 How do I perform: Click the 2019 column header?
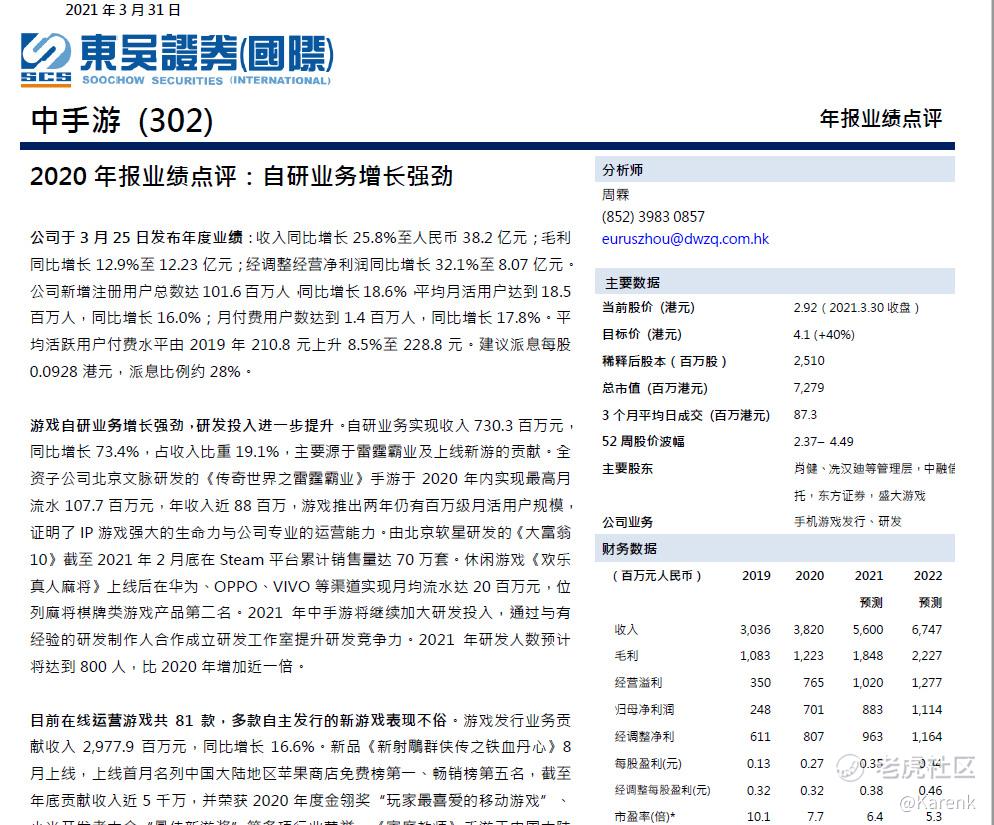[x=756, y=576]
